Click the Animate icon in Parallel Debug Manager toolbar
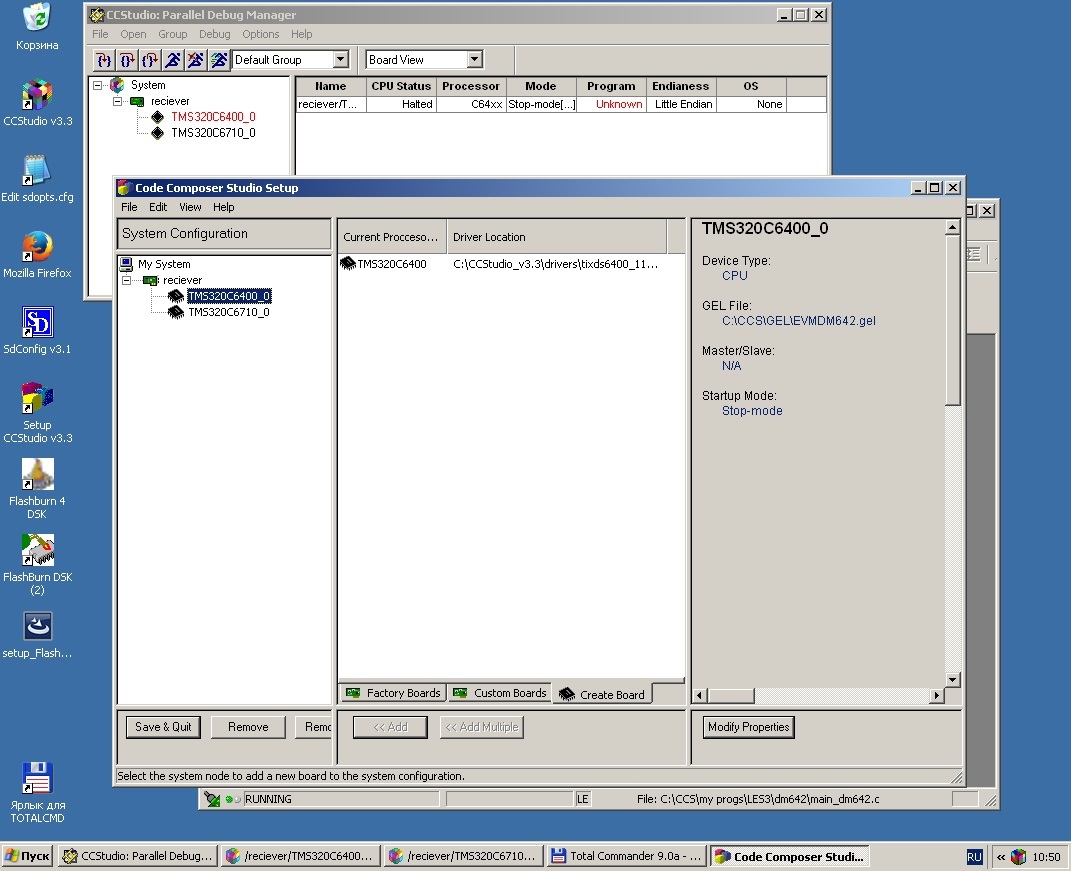The image size is (1071, 871). (219, 60)
